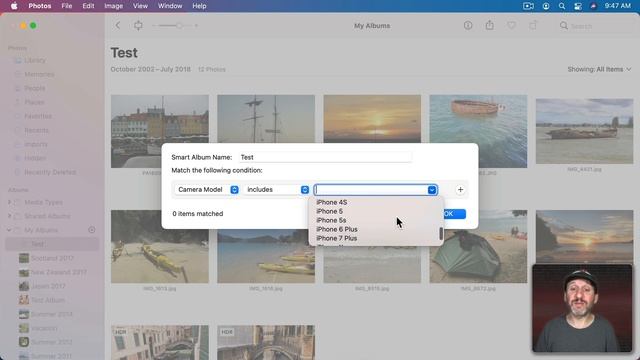Open the Photos app menu
640x360 pixels.
tap(40, 6)
